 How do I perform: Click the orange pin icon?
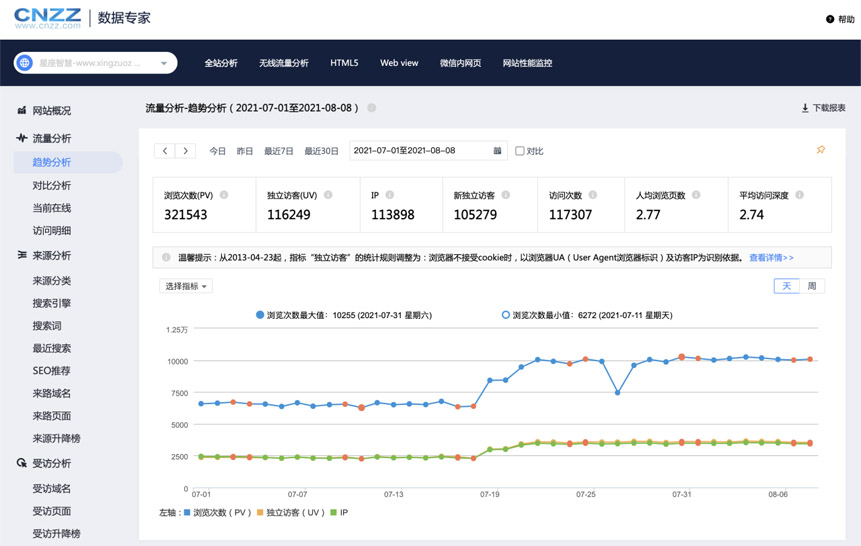tap(821, 149)
